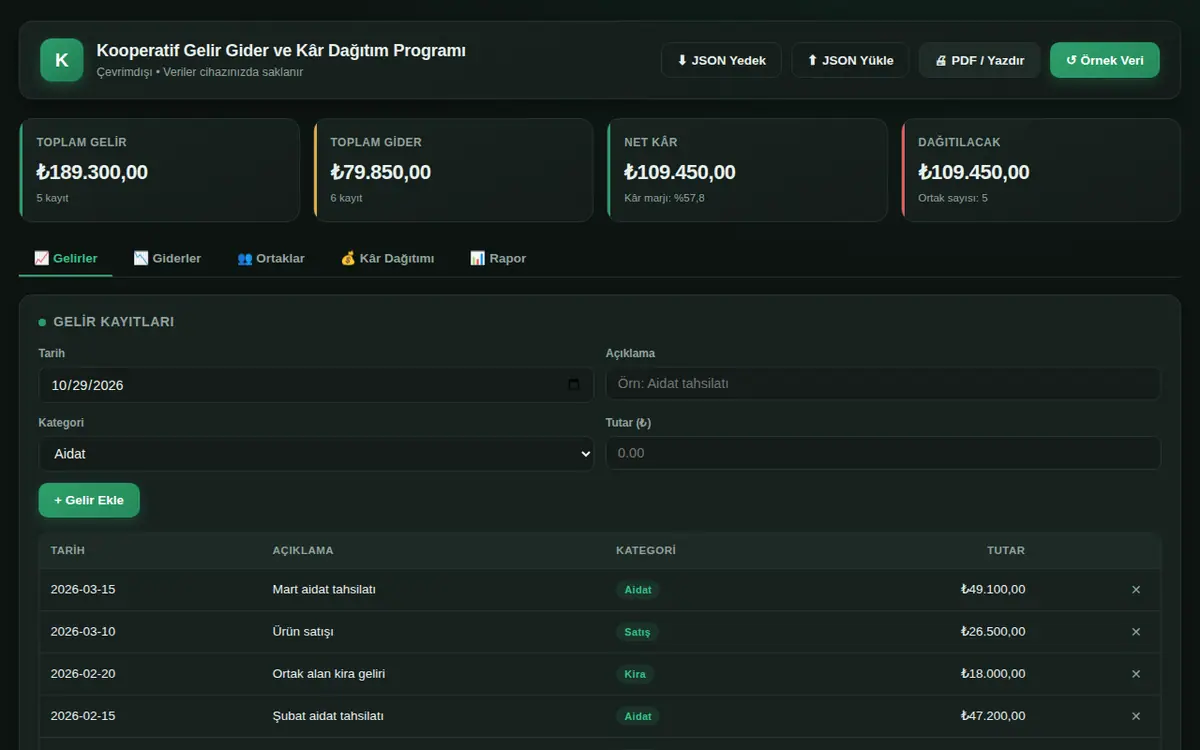Click the JSON Yükle upload button
The image size is (1200, 750).
[x=850, y=60]
